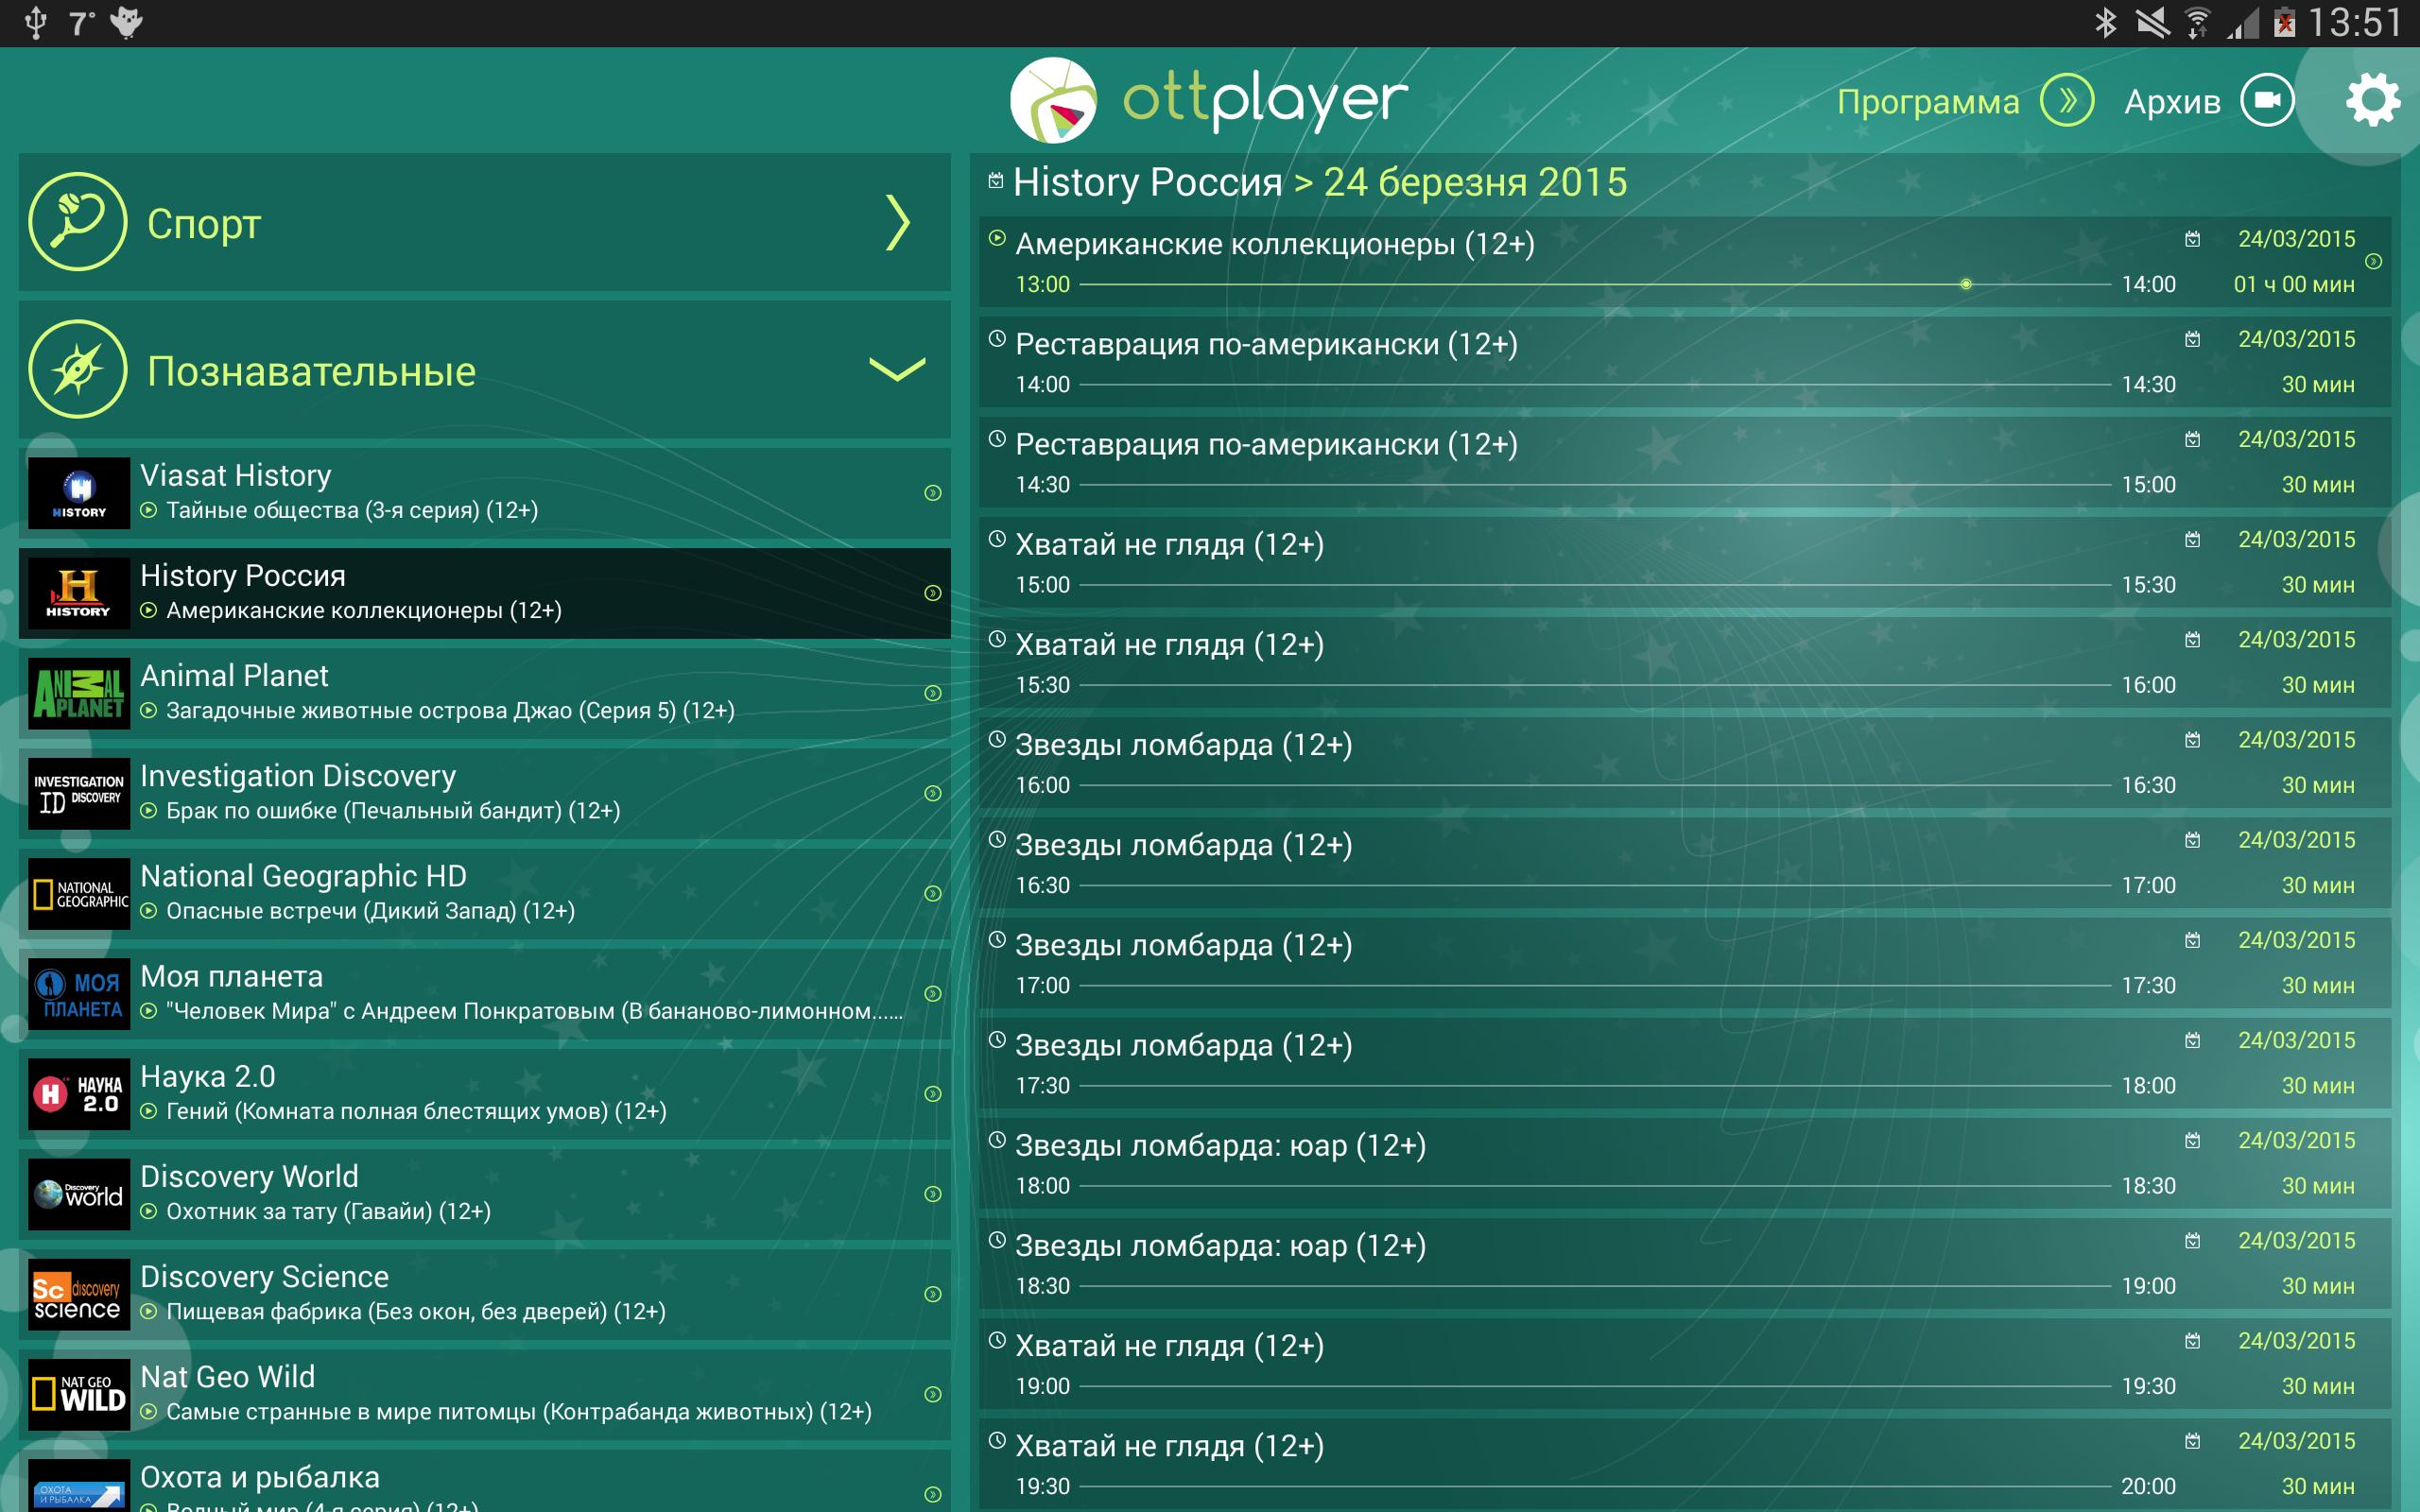The height and width of the screenshot is (1512, 2420).
Task: Select Discovery Science channel logo
Action: click(x=79, y=1294)
